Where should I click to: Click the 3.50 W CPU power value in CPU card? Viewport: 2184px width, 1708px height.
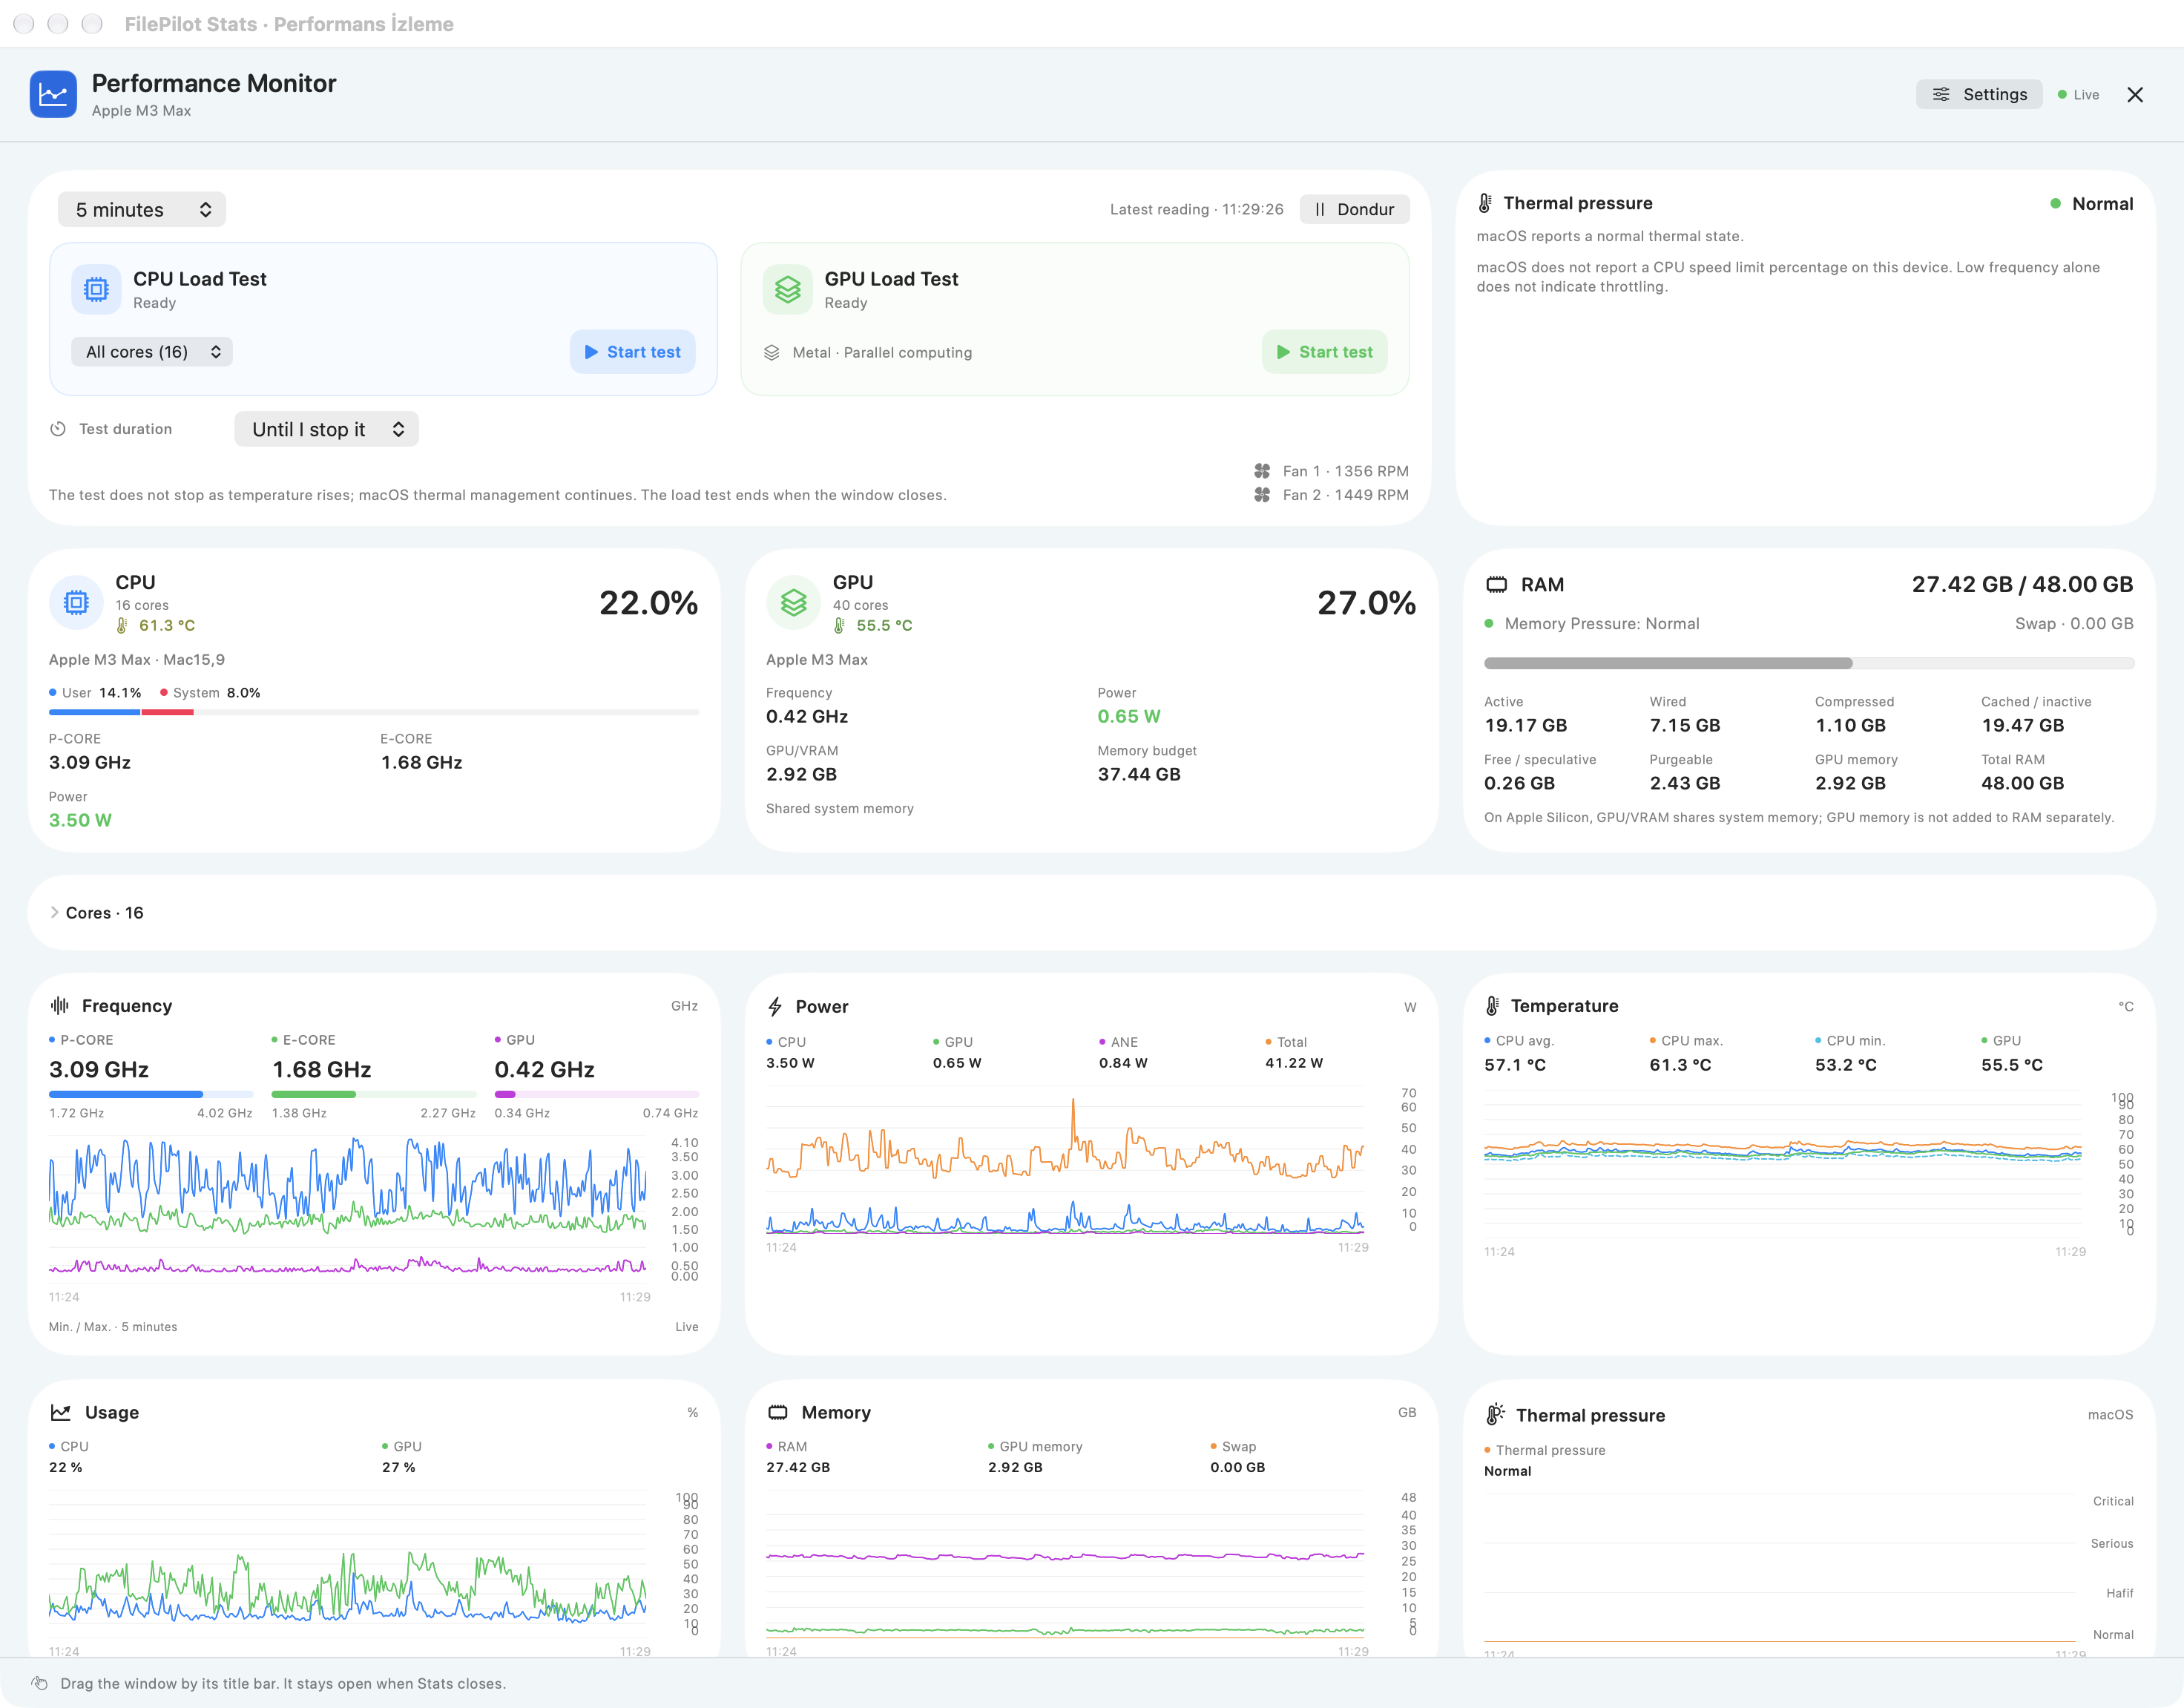81,820
